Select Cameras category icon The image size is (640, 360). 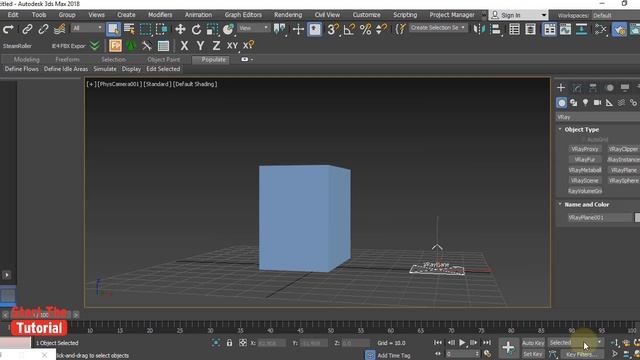(597, 103)
